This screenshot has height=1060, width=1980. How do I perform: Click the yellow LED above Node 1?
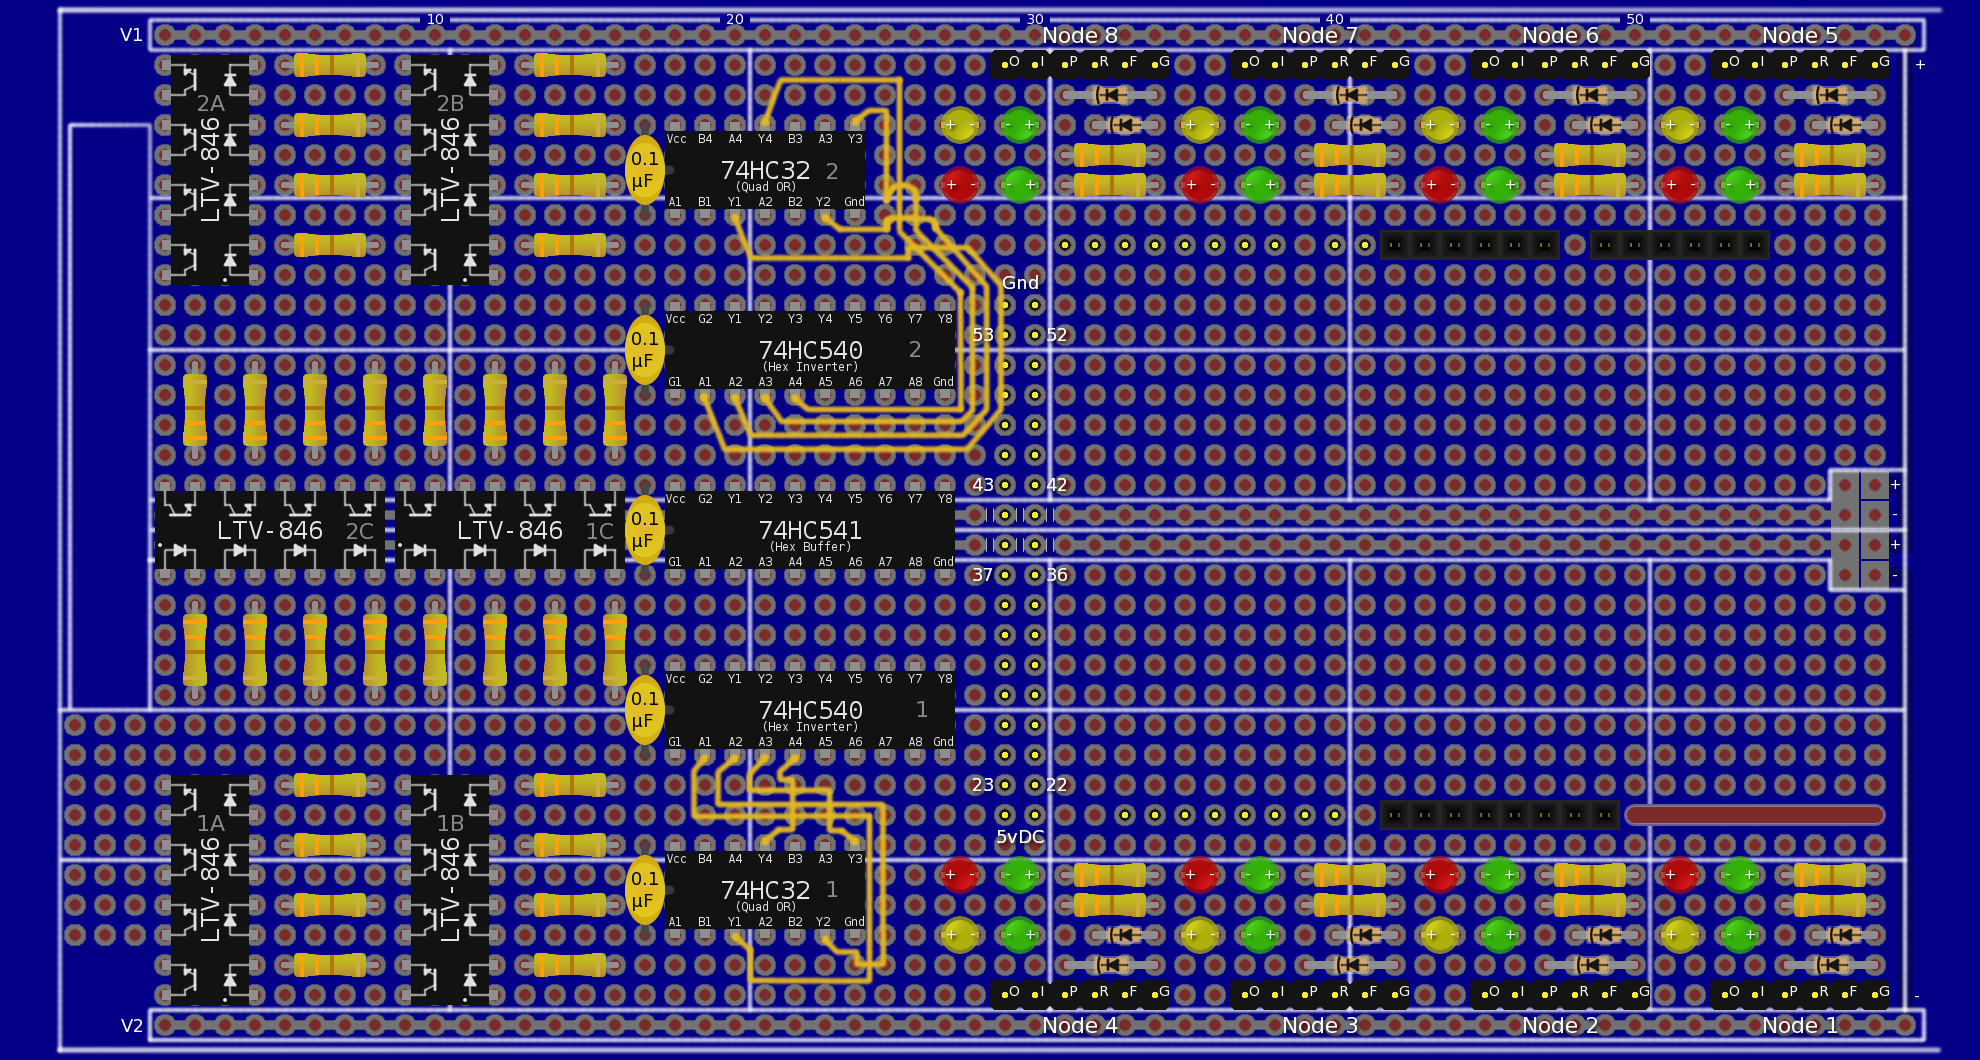click(x=1680, y=935)
